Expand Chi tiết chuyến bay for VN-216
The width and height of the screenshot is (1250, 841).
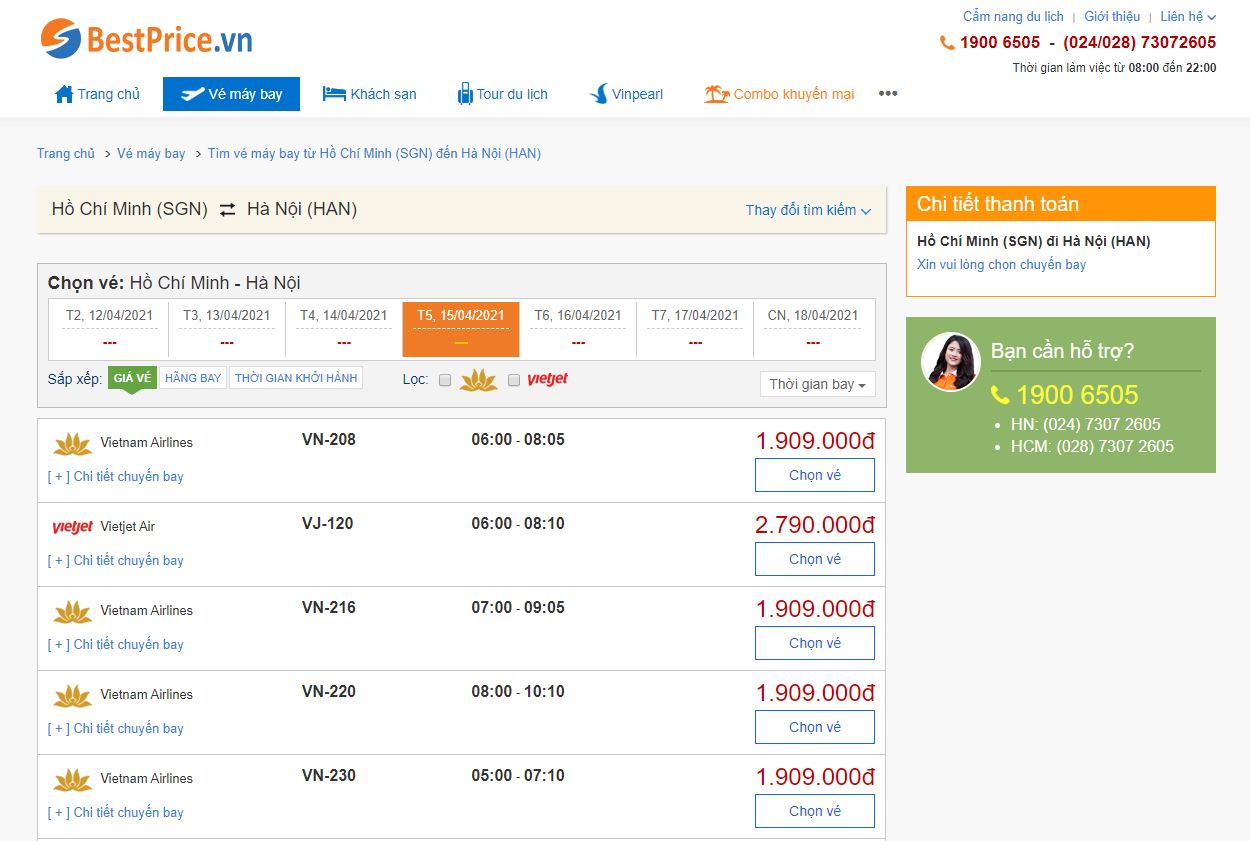pos(116,645)
